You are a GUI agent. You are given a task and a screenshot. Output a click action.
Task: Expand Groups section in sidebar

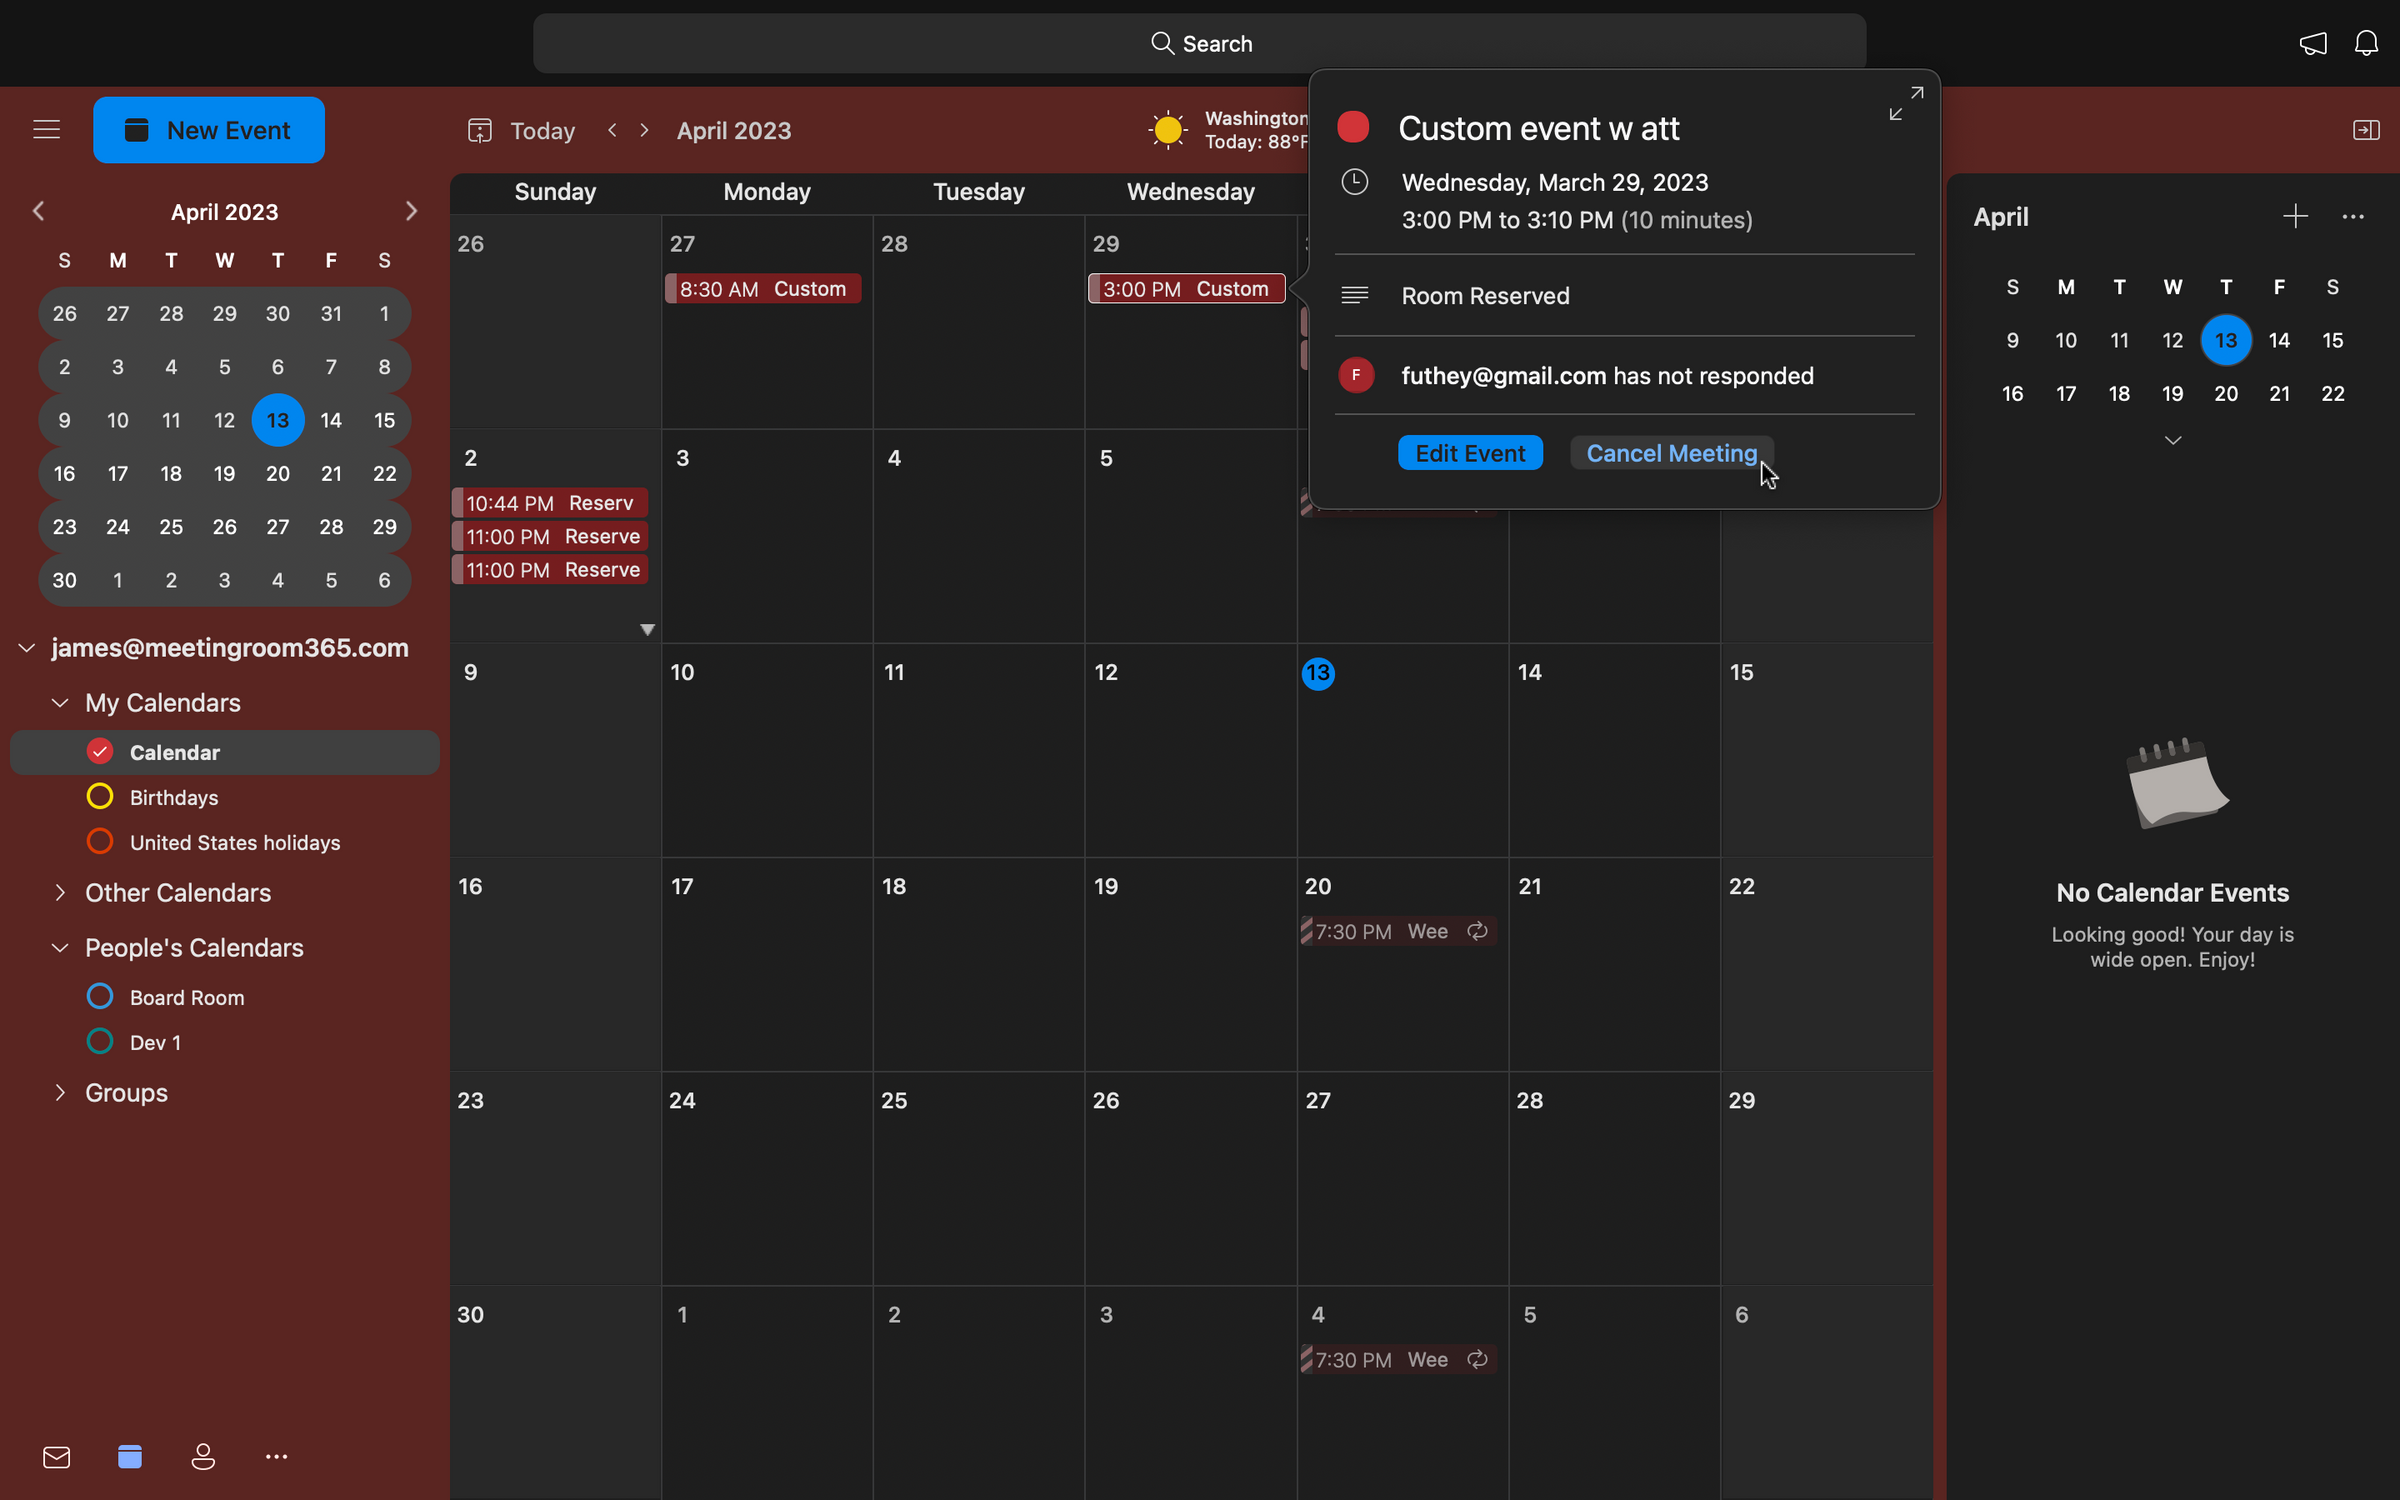pos(60,1090)
